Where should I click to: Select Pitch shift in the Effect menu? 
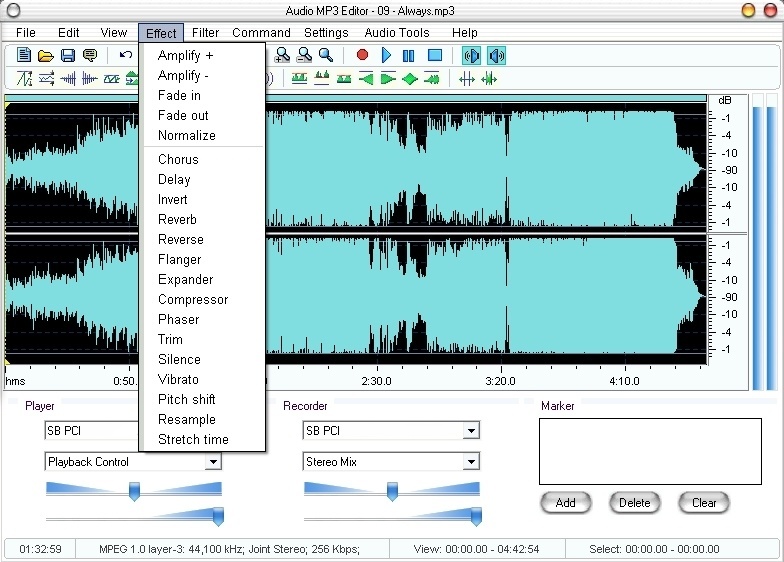tap(203, 399)
